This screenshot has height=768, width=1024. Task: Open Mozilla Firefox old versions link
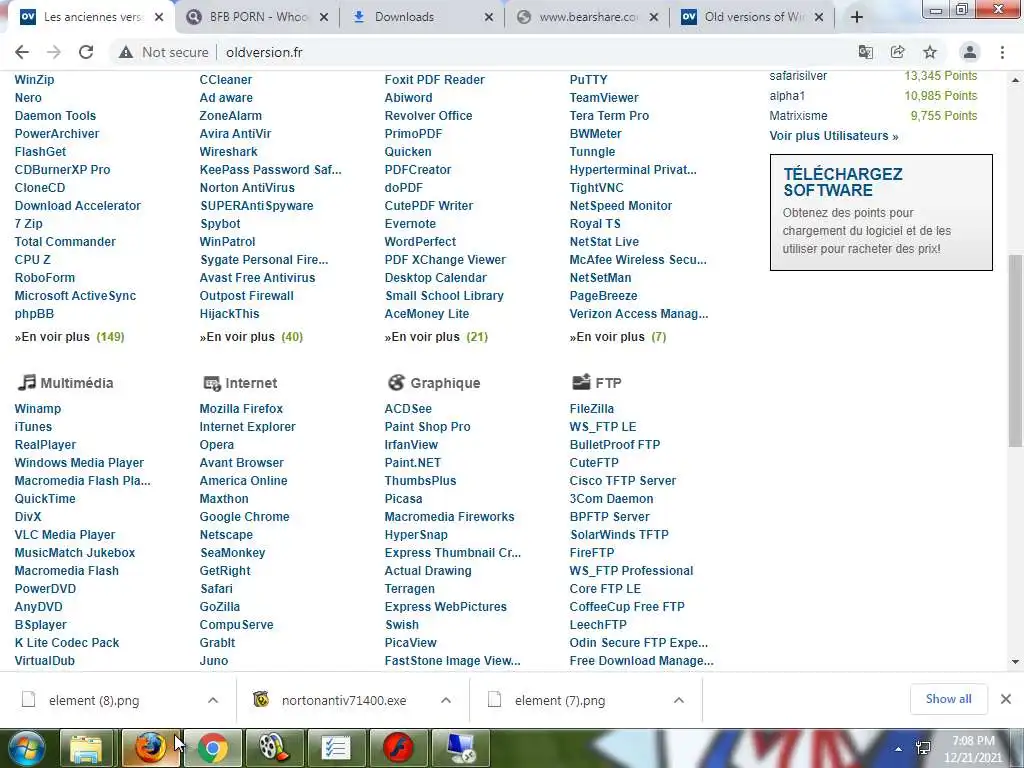click(x=241, y=409)
